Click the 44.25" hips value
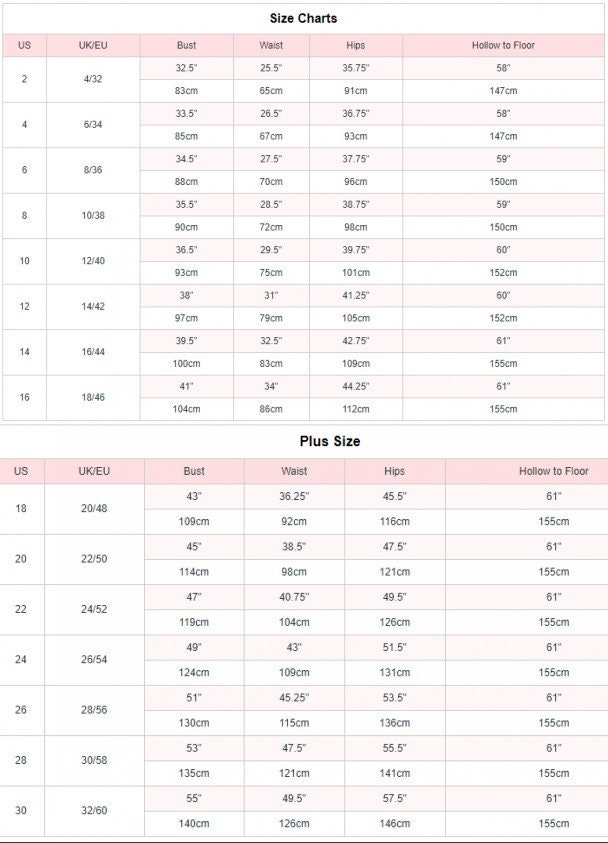This screenshot has height=843, width=608. (x=356, y=386)
